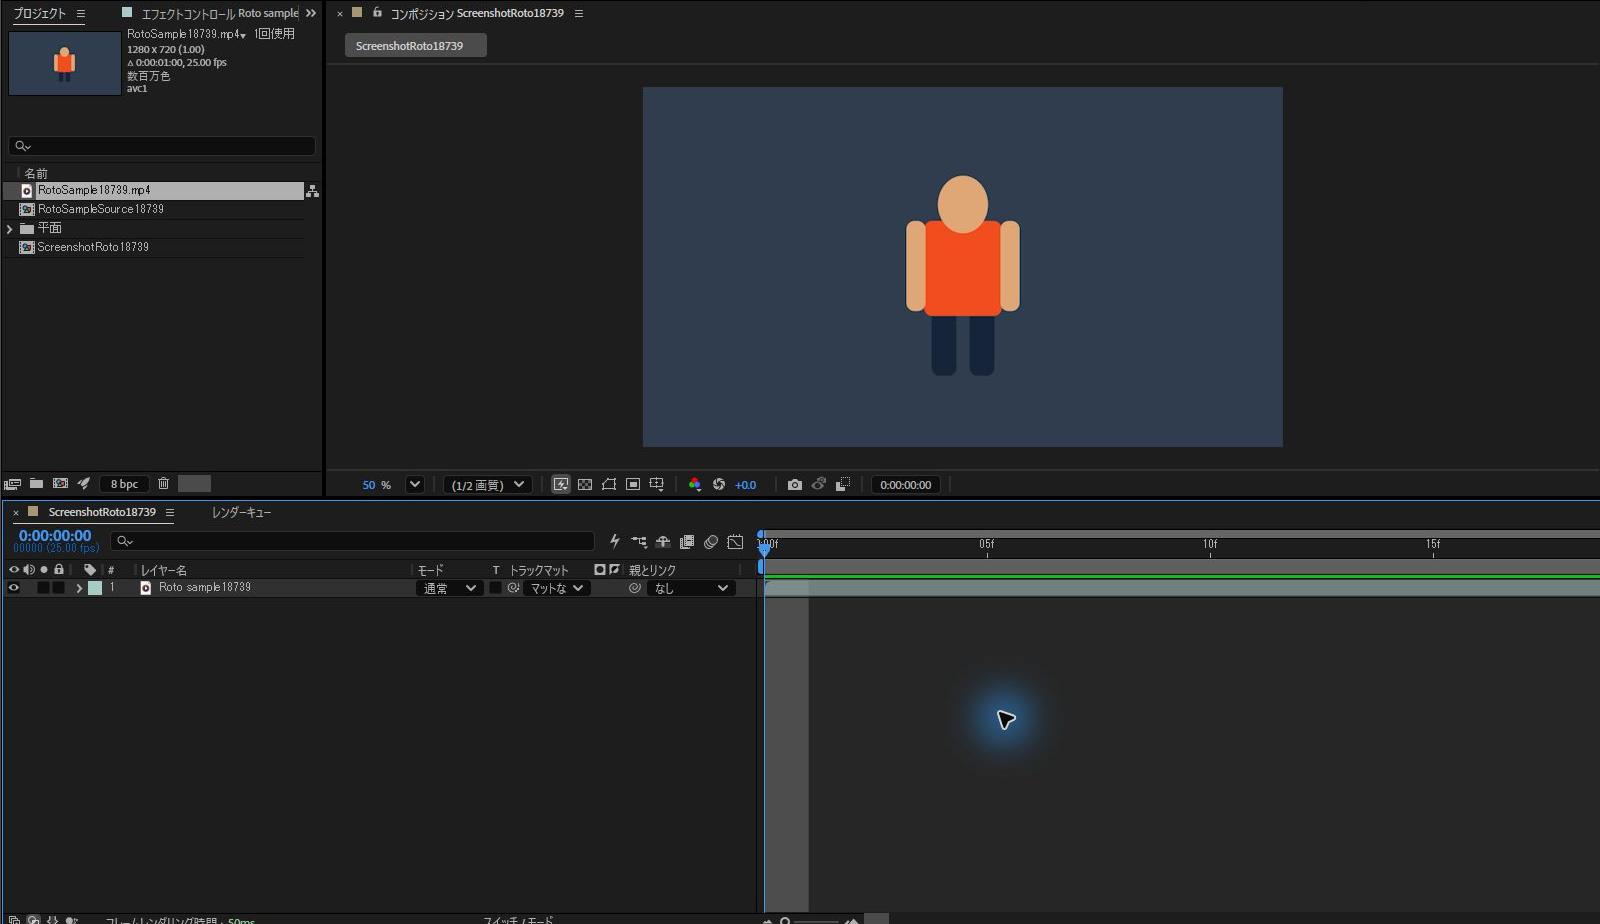Image resolution: width=1600 pixels, height=924 pixels.
Task: Open grid and guide options icon
Action: point(657,484)
